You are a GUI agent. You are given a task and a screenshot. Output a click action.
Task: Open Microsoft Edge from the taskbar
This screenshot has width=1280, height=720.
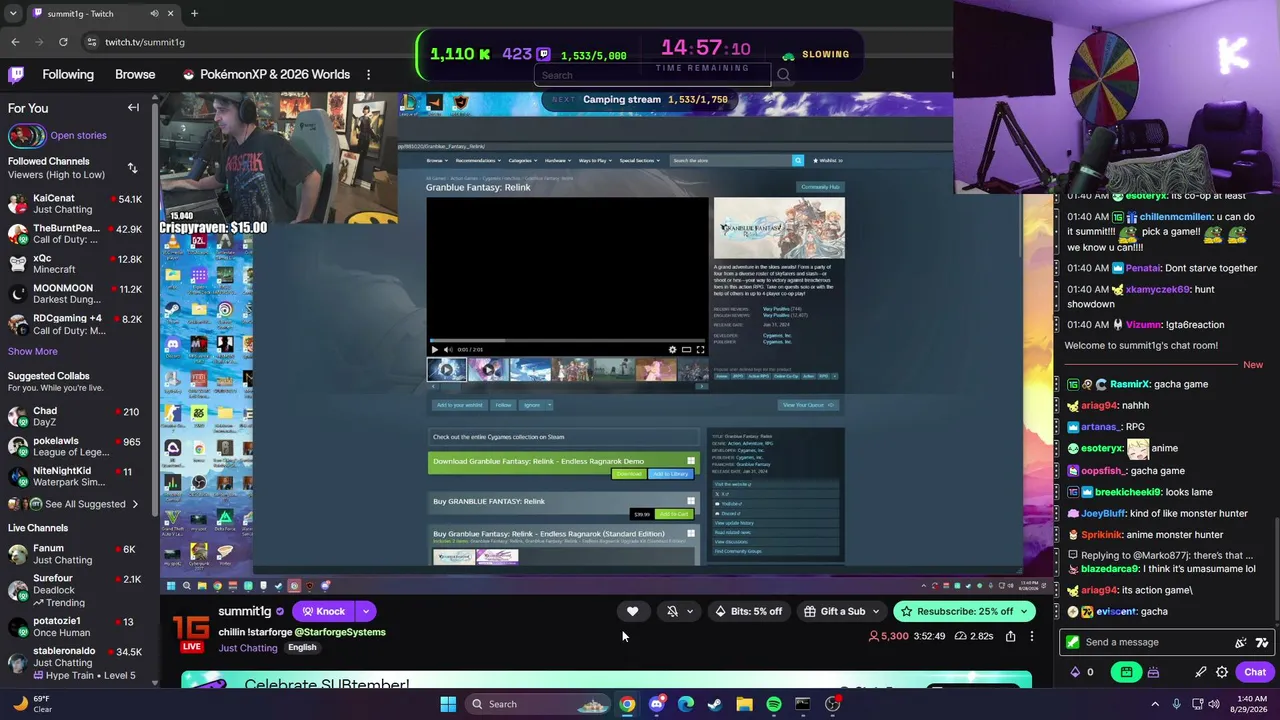686,704
